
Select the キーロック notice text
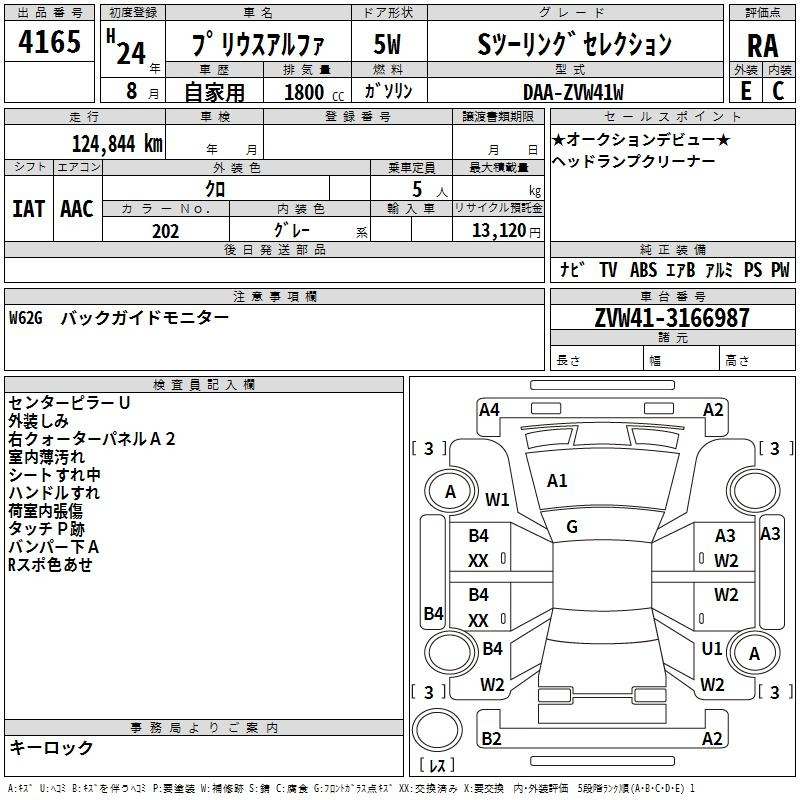coord(51,747)
